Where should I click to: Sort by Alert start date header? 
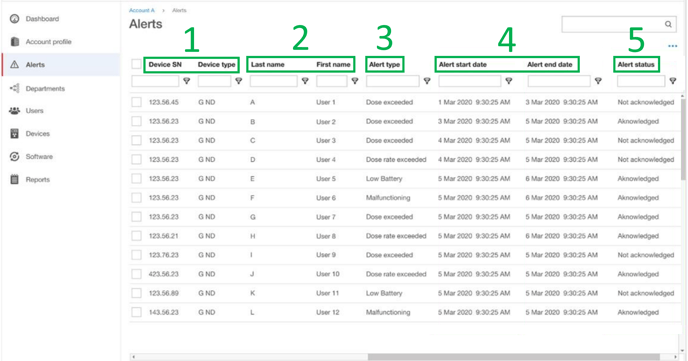[462, 64]
